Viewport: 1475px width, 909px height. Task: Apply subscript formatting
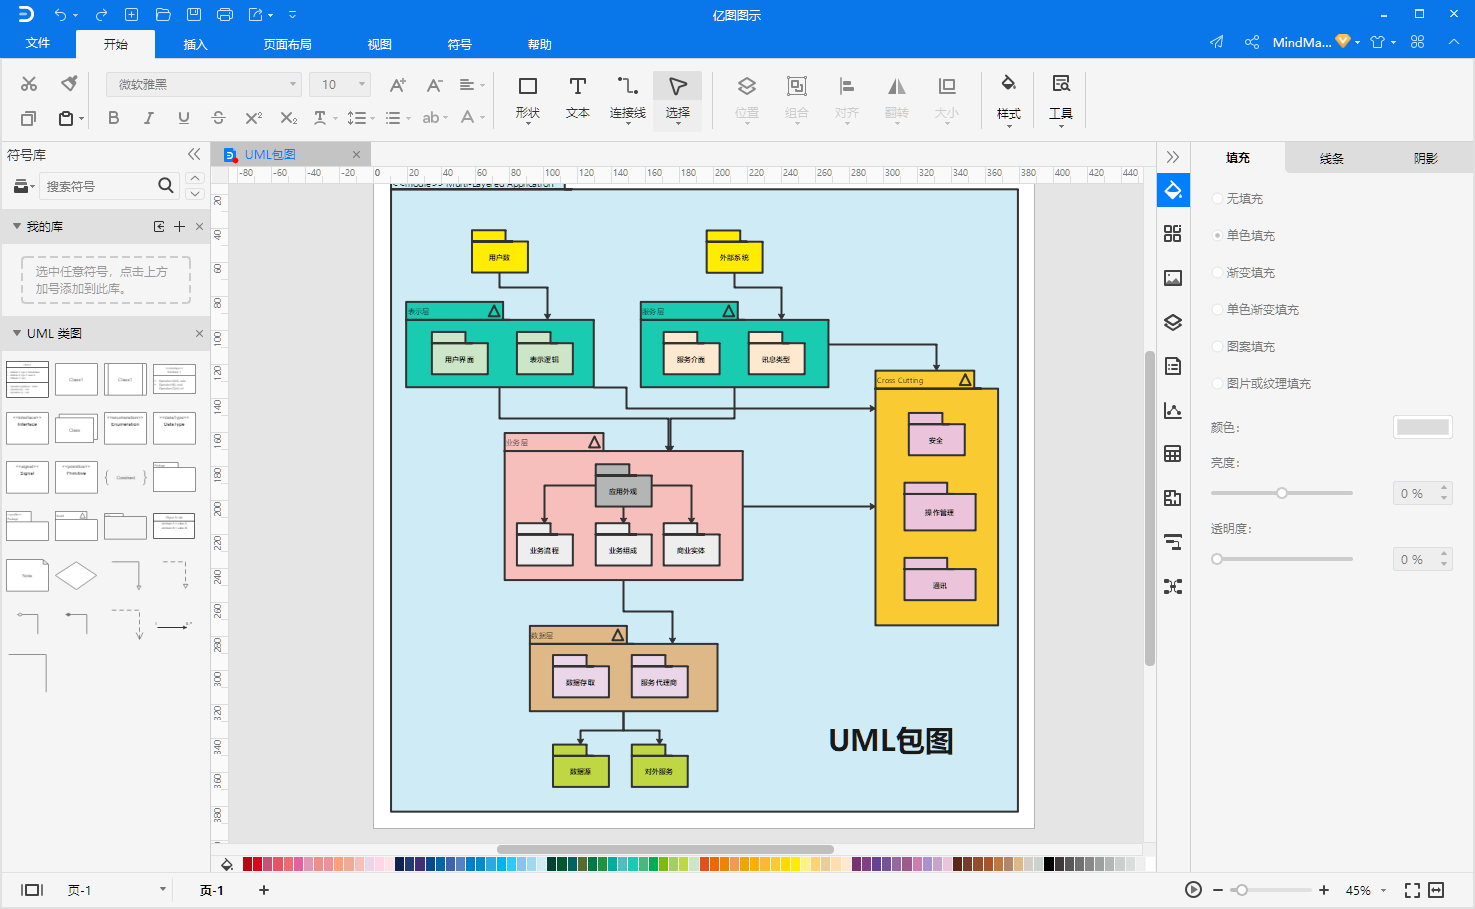(x=288, y=117)
